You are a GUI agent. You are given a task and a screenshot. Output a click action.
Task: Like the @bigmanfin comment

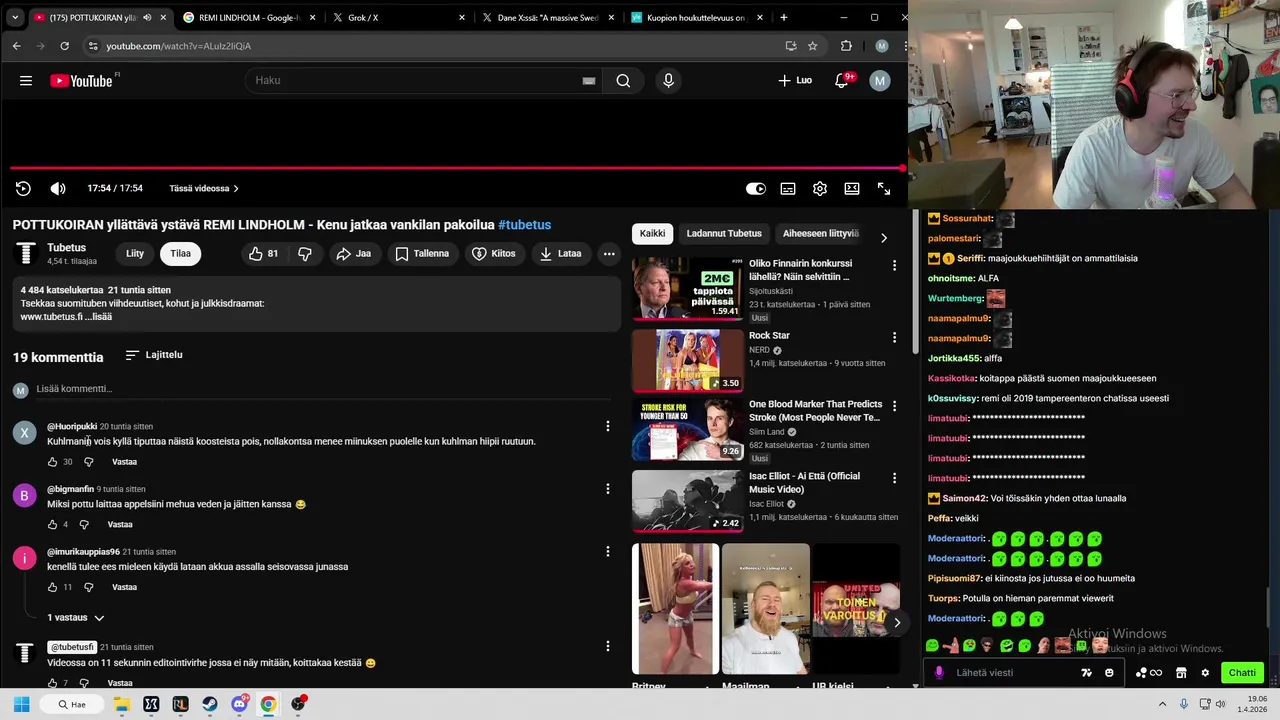pyautogui.click(x=53, y=525)
